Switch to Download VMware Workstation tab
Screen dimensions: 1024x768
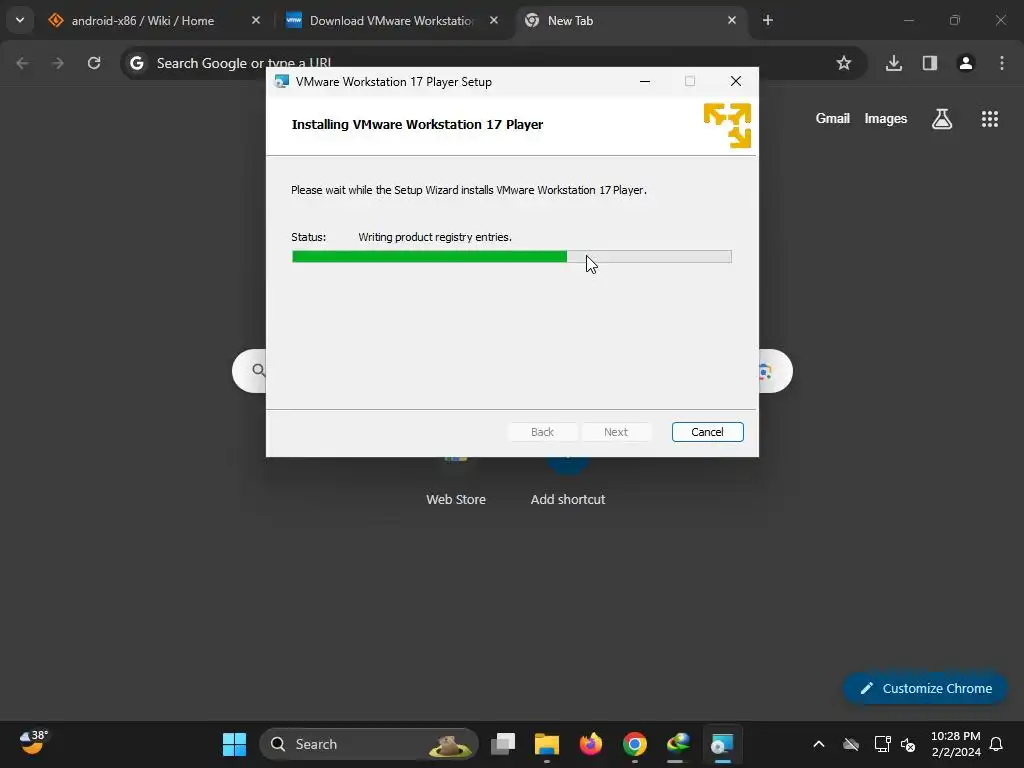click(392, 21)
